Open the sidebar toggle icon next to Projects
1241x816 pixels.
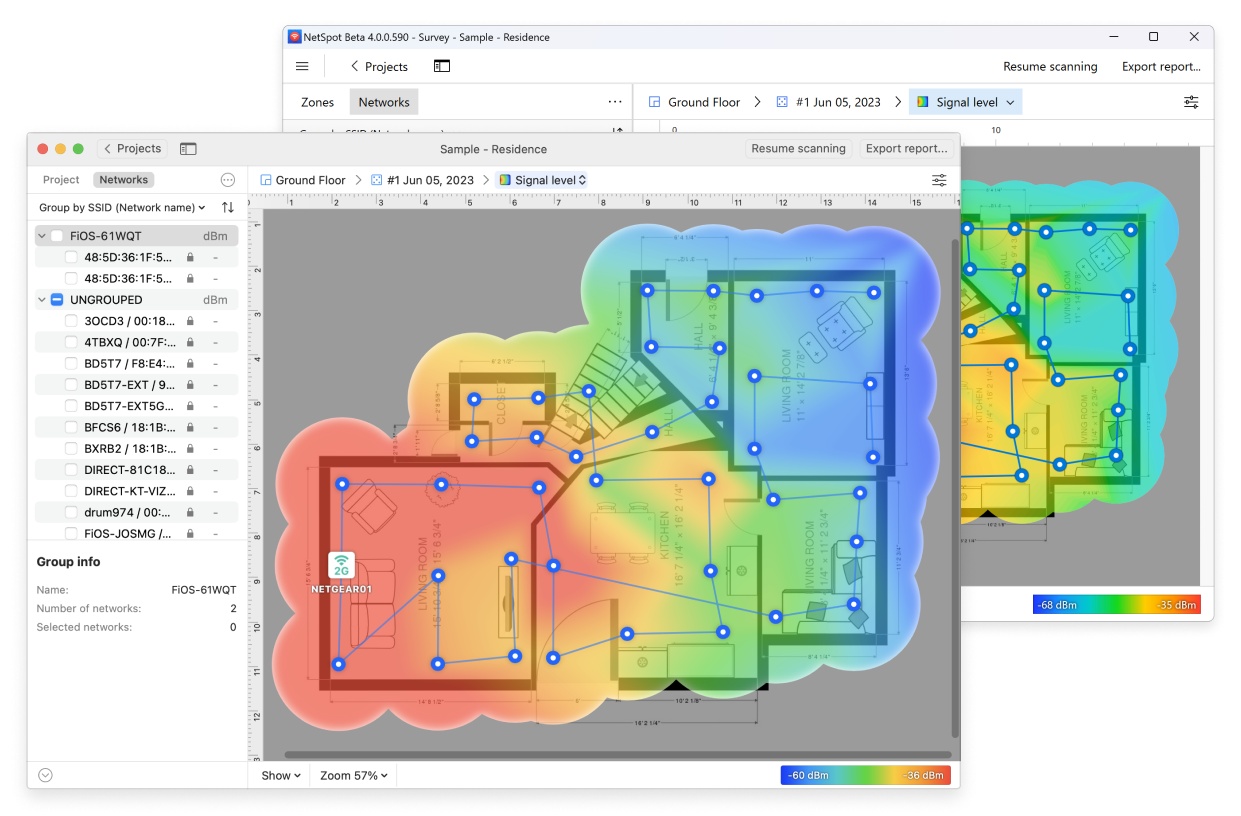pos(188,148)
